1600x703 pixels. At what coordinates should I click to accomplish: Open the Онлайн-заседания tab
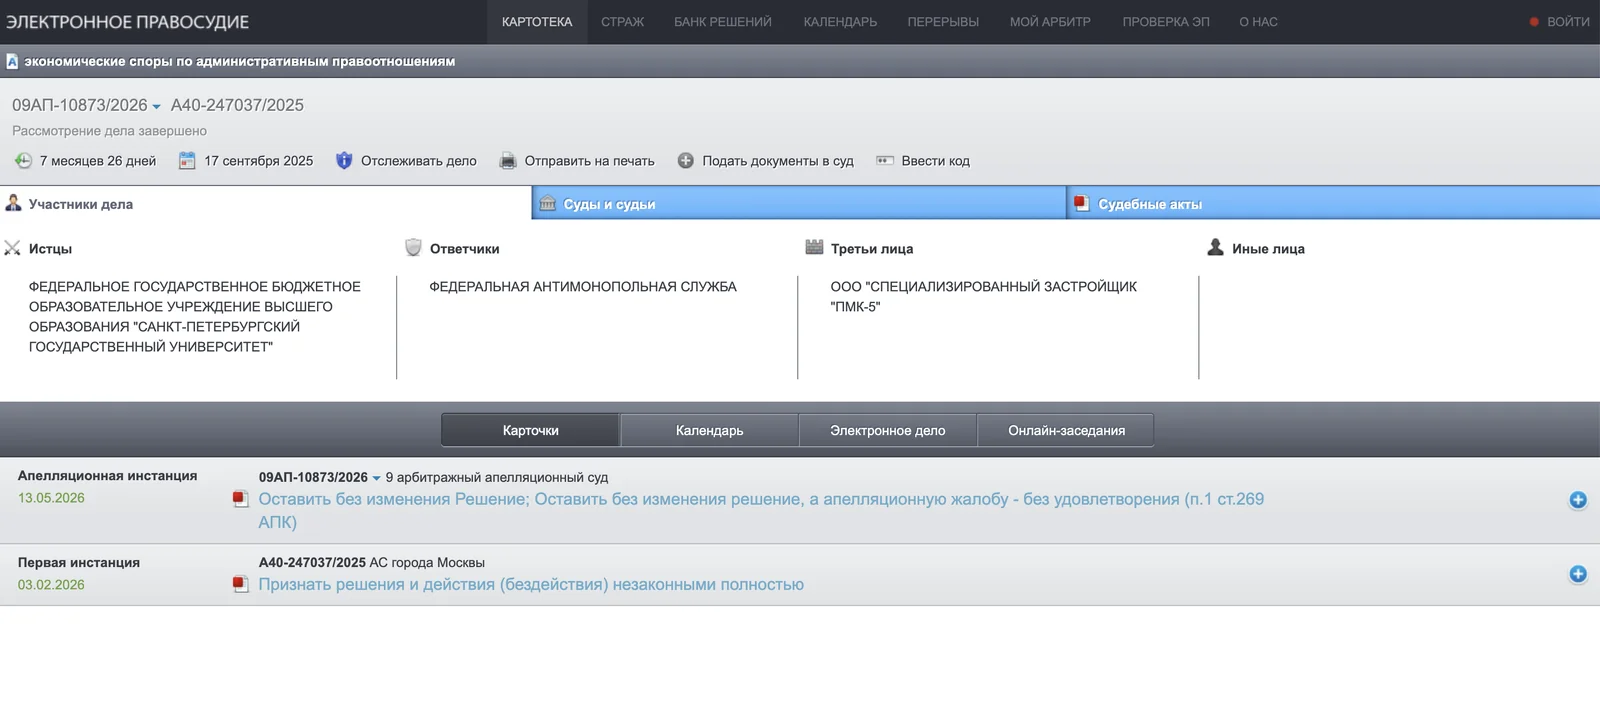point(1066,430)
